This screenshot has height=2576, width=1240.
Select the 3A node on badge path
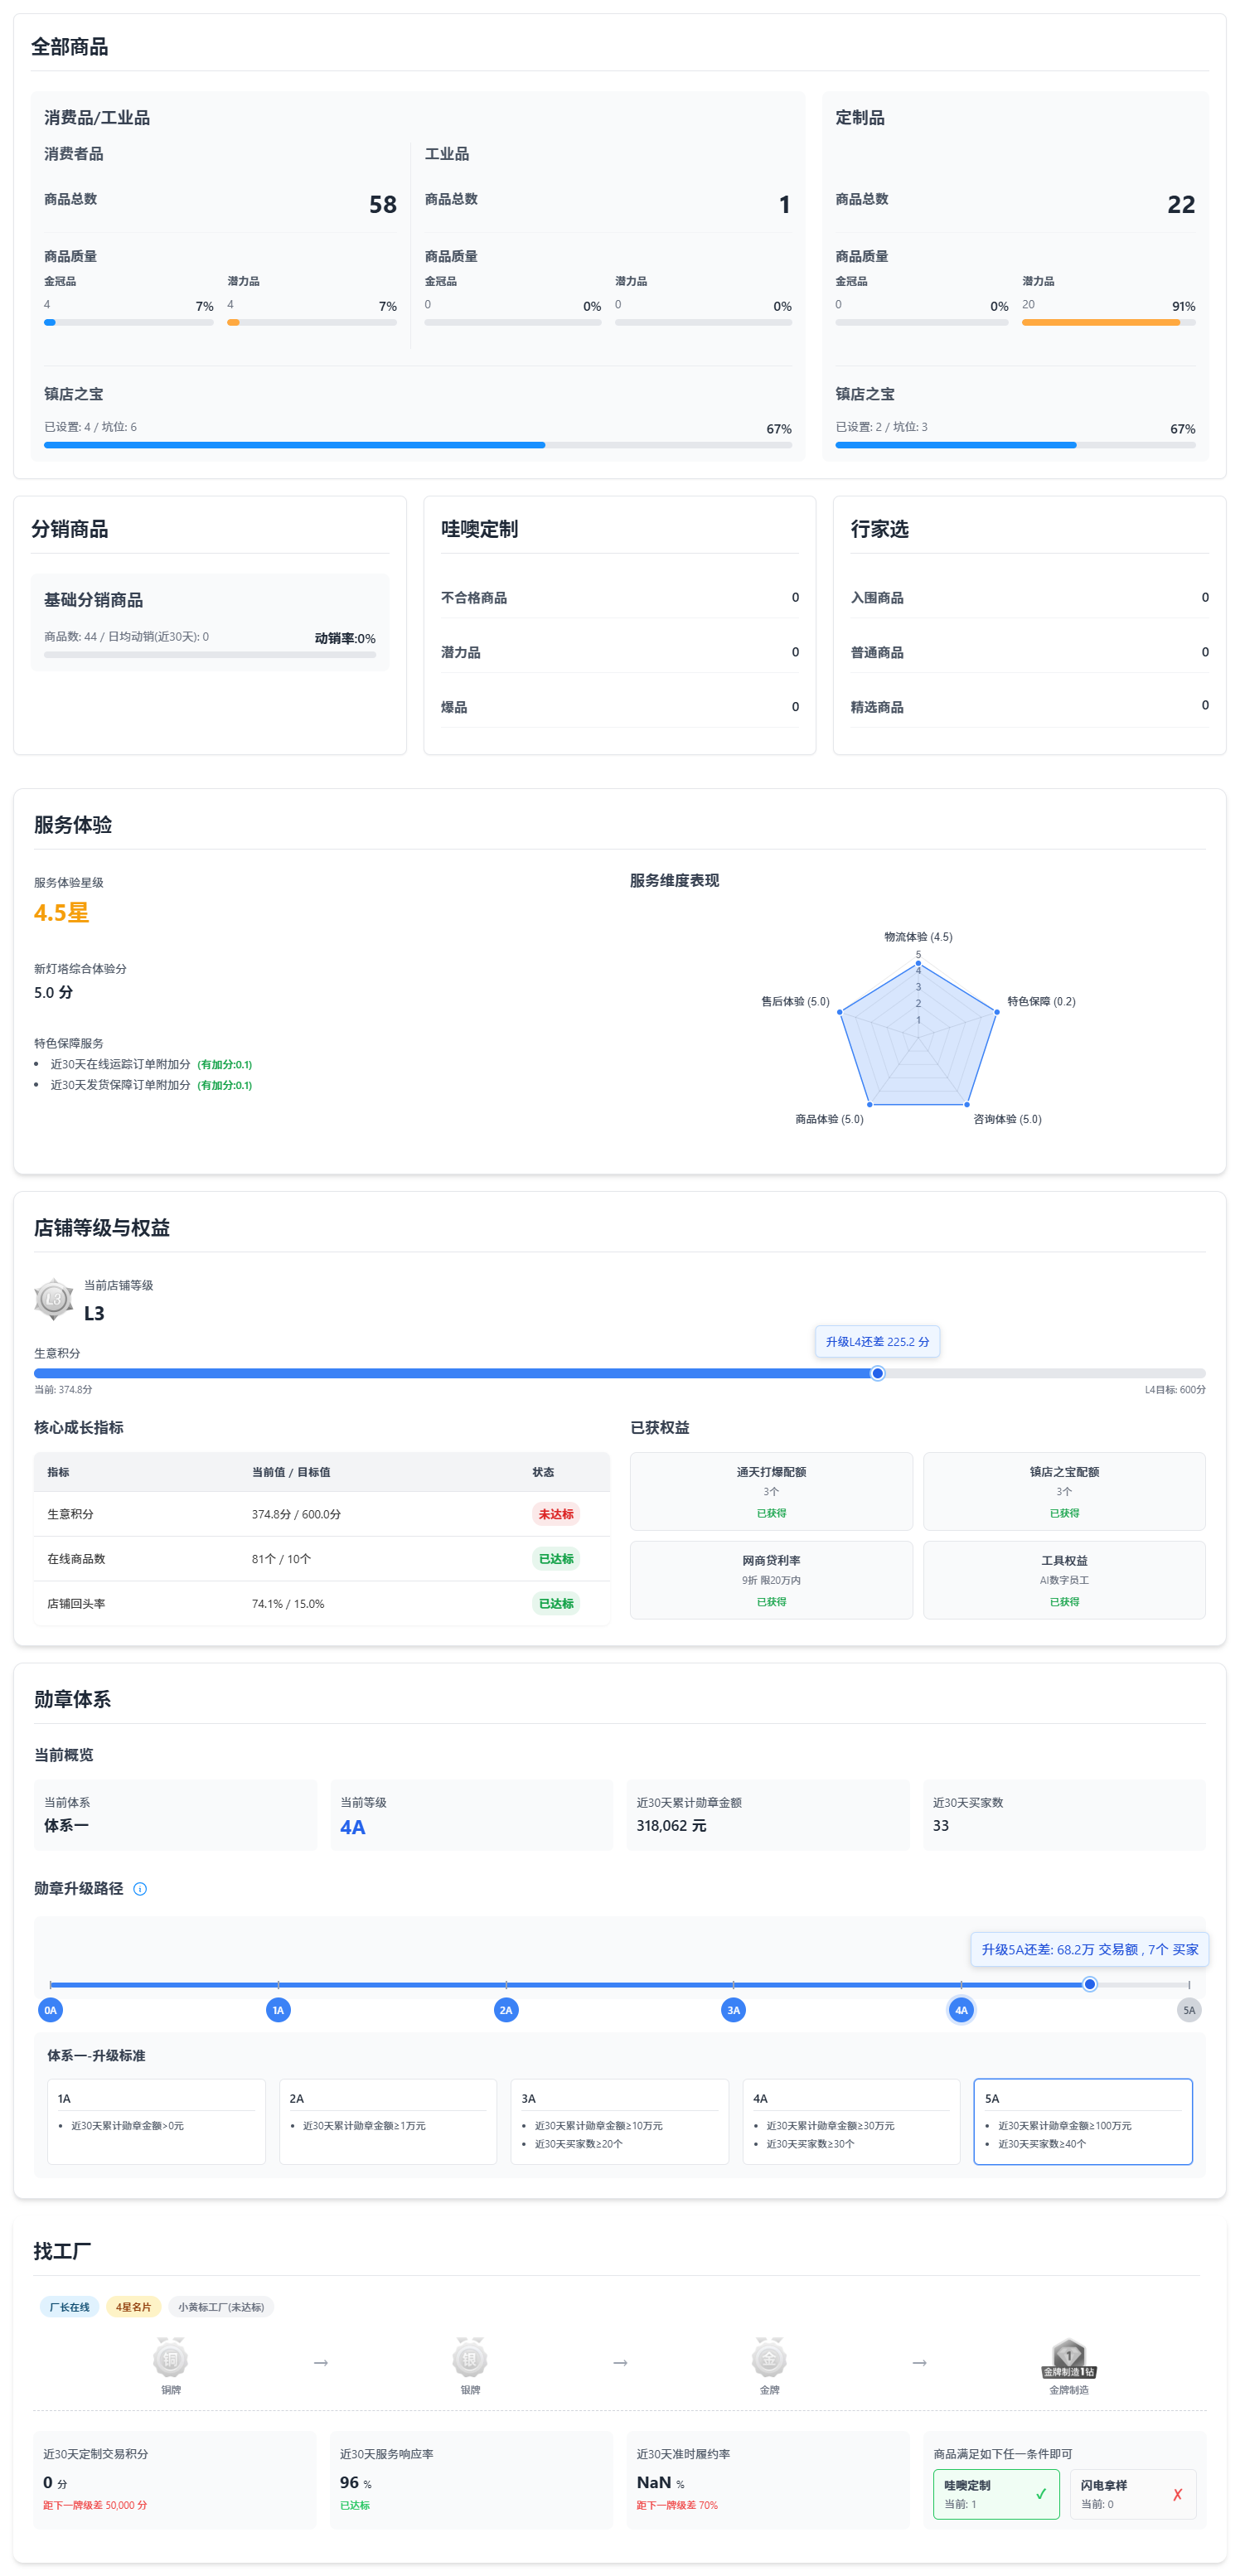click(733, 2010)
